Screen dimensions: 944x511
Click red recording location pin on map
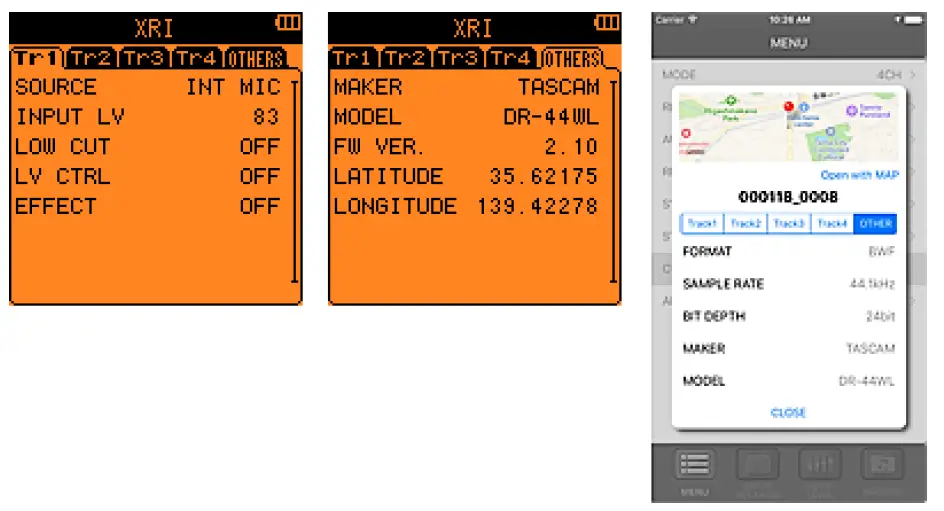click(788, 107)
